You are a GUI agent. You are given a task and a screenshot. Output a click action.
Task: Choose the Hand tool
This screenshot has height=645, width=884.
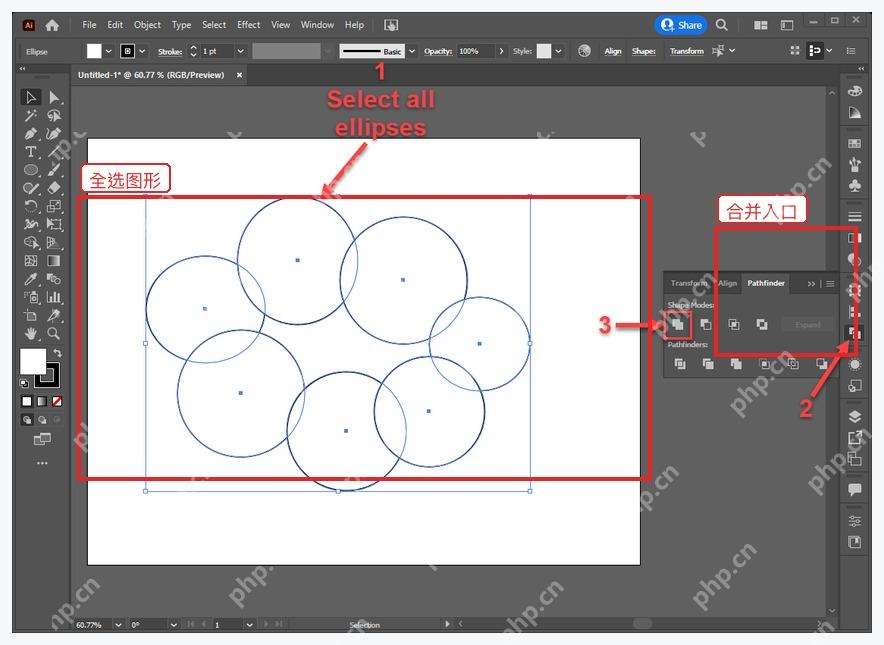pyautogui.click(x=31, y=334)
